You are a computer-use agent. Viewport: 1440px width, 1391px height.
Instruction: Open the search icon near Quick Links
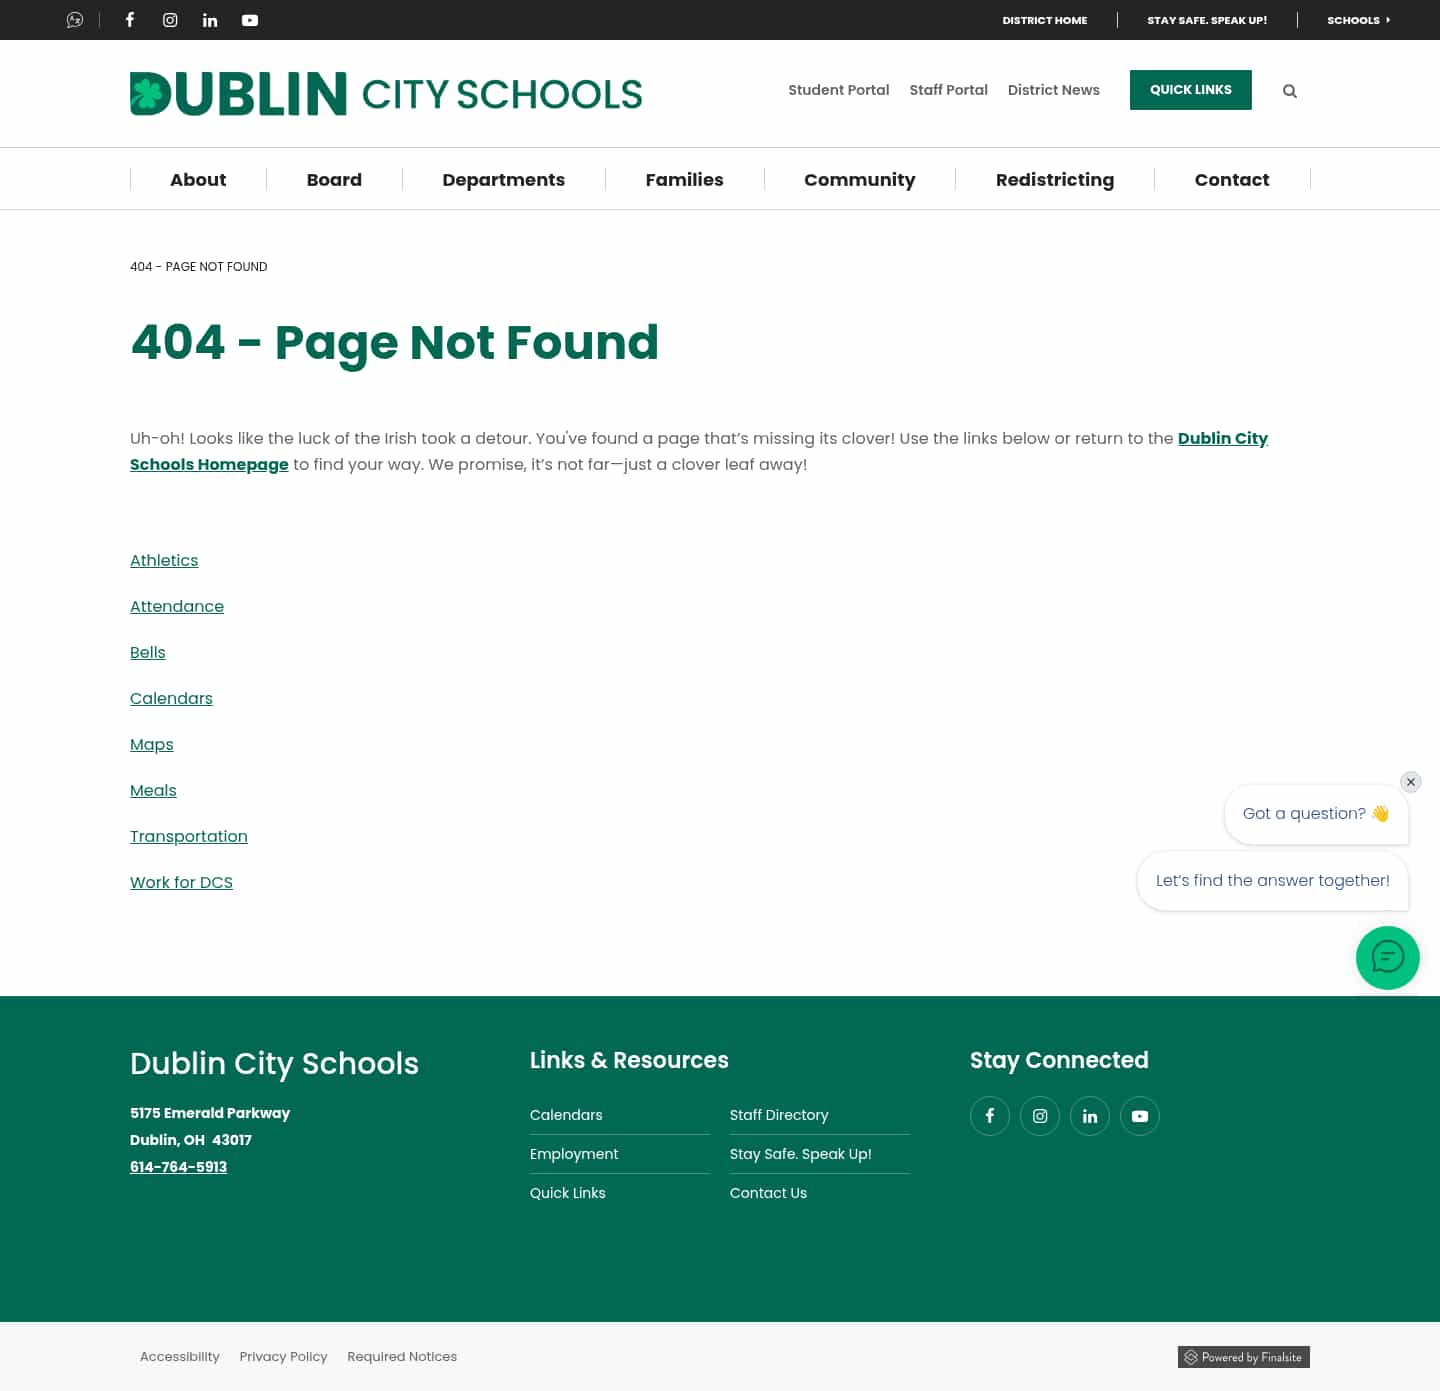(x=1289, y=90)
